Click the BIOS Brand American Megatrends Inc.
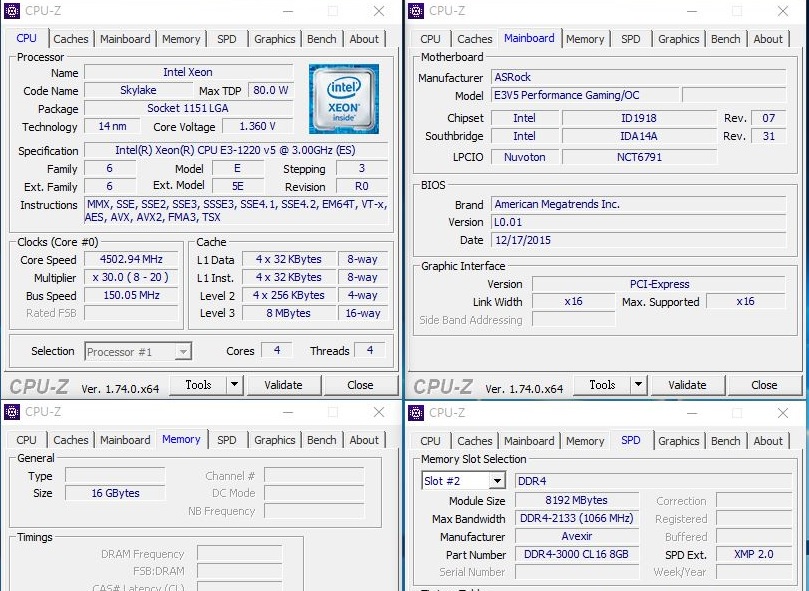Viewport: 809px width, 591px height. [x=639, y=204]
